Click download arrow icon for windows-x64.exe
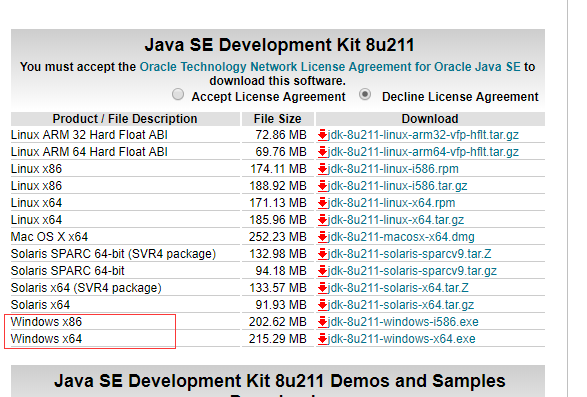 322,339
